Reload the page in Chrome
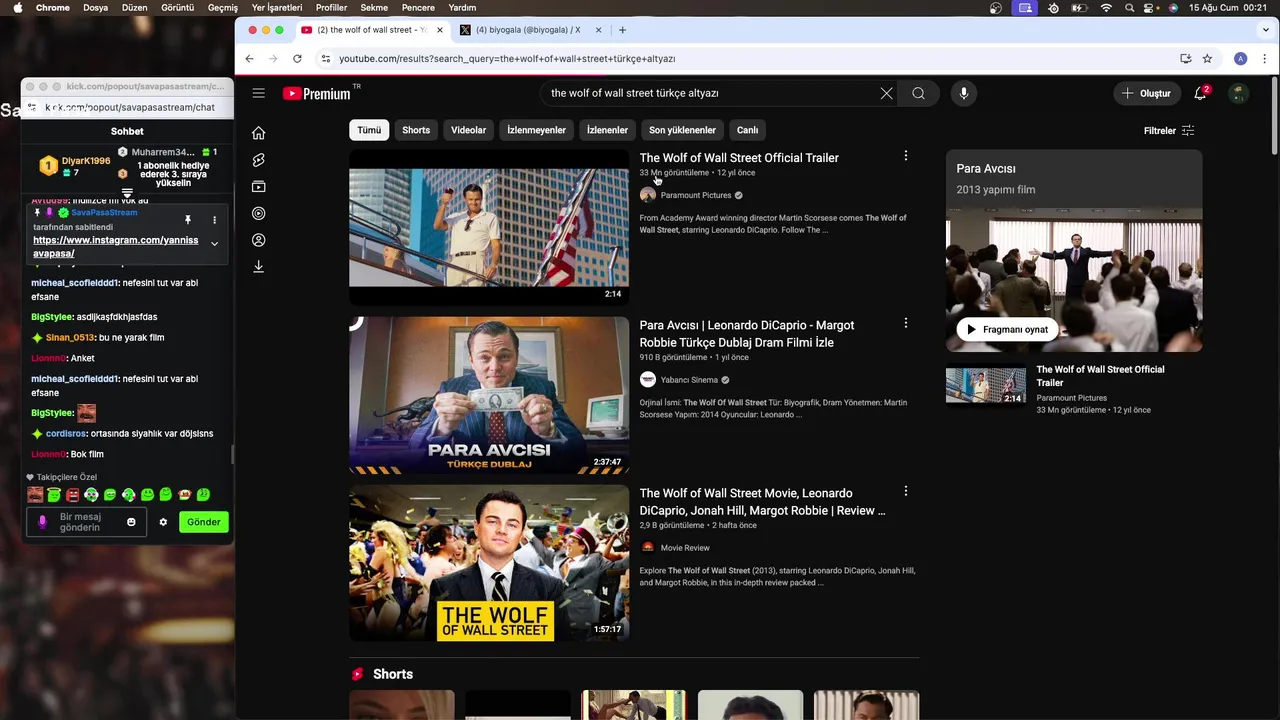Image resolution: width=1280 pixels, height=720 pixels. (297, 59)
